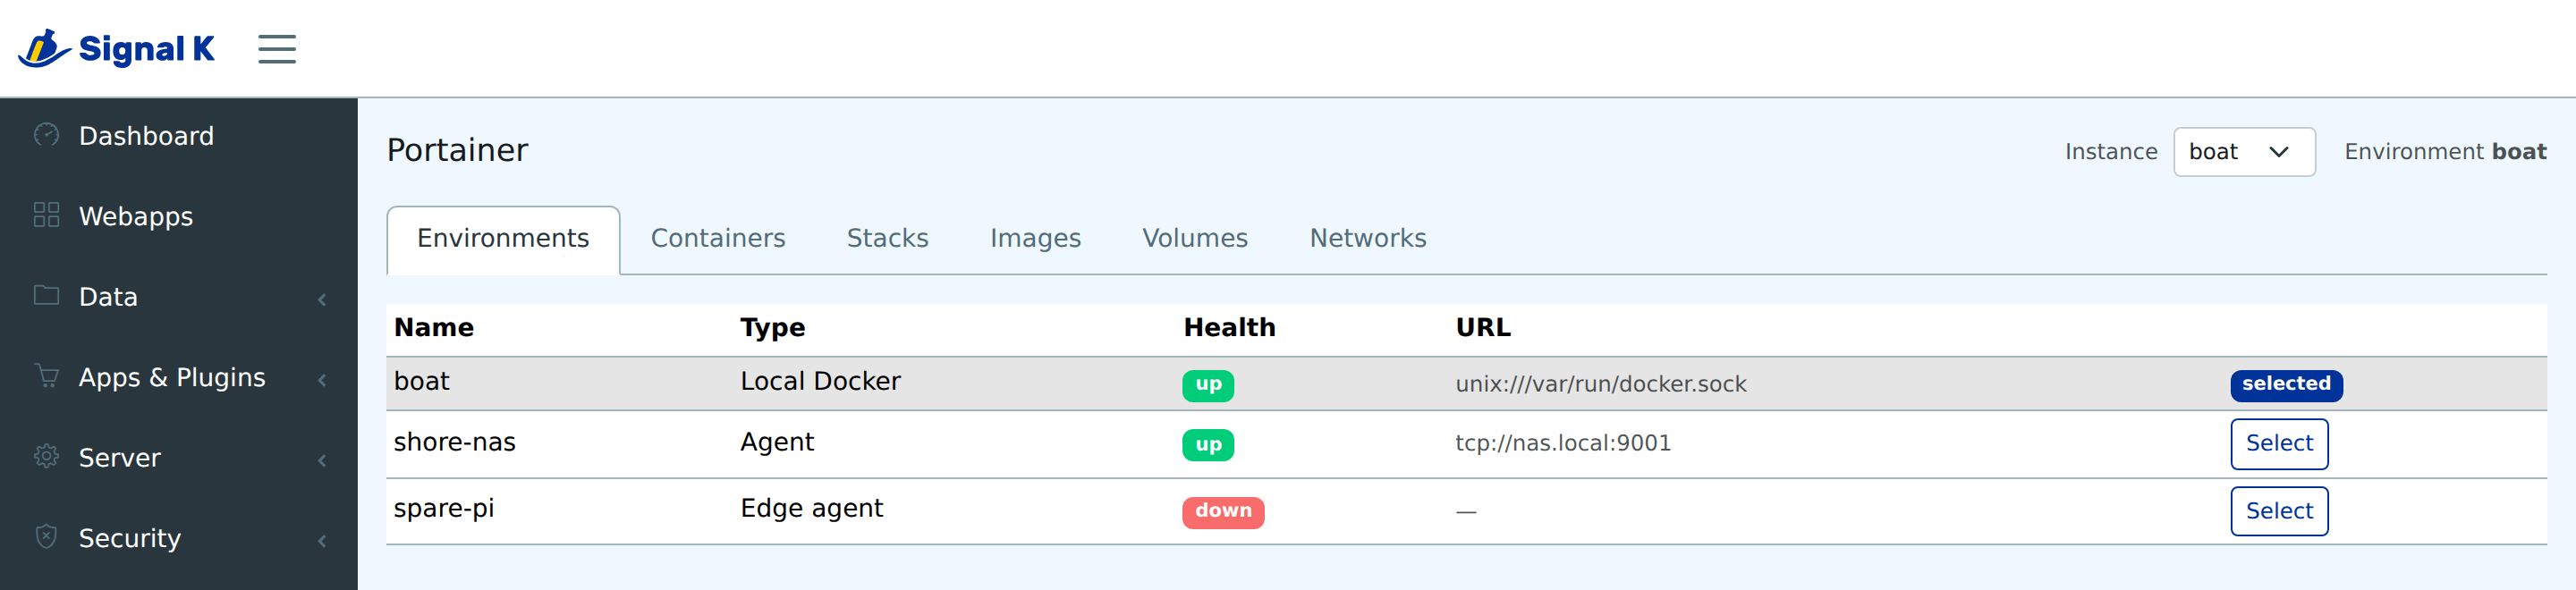The image size is (2576, 590).
Task: Click the up health badge for boat
Action: (x=1208, y=385)
